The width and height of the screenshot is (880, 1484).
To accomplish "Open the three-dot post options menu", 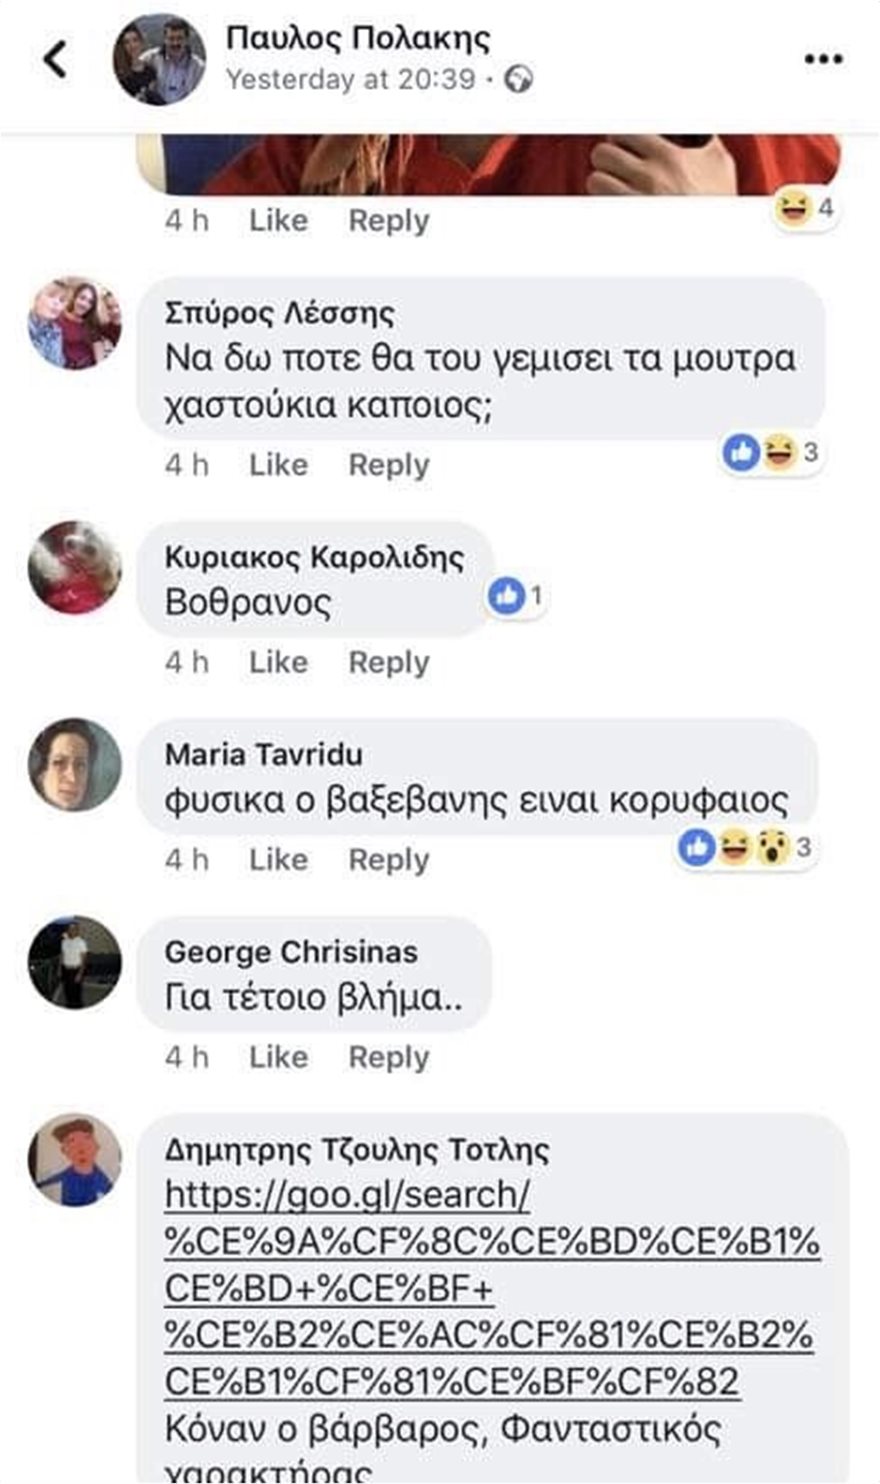I will pyautogui.click(x=823, y=60).
